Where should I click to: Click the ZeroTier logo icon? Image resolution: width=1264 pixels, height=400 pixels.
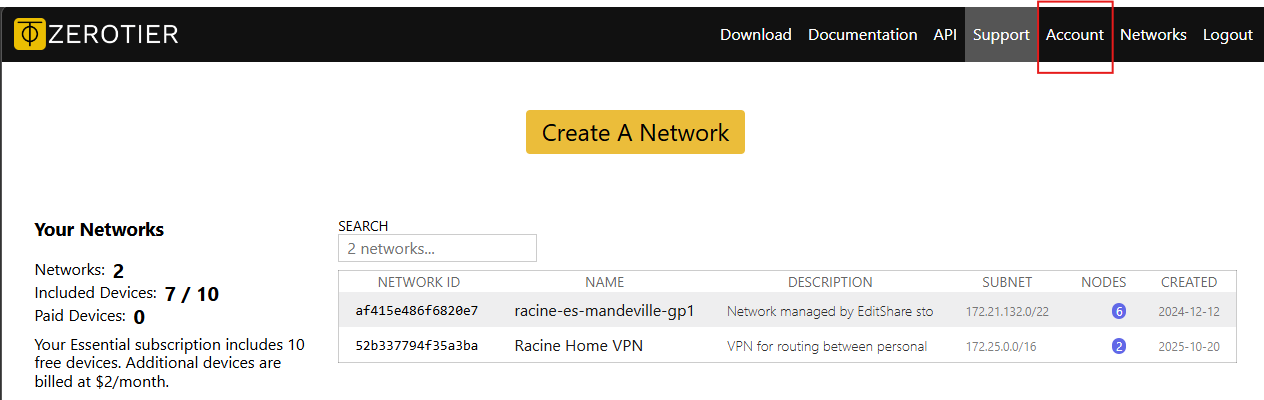pos(30,34)
